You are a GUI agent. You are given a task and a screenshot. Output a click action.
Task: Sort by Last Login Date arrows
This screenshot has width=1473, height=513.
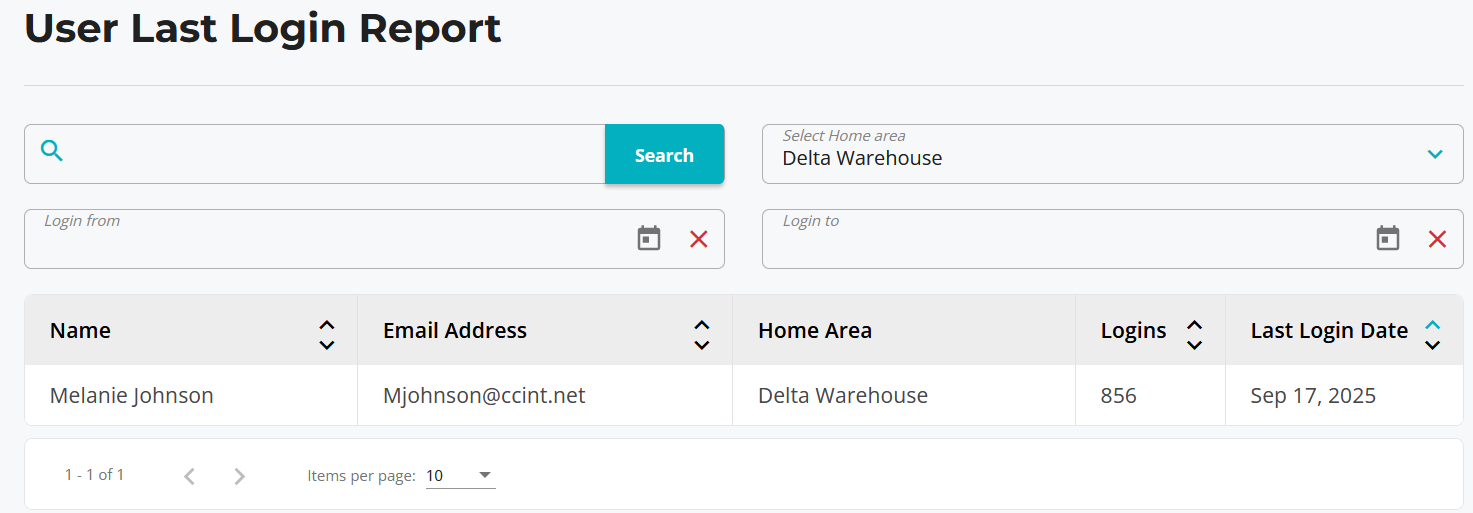tap(1432, 335)
